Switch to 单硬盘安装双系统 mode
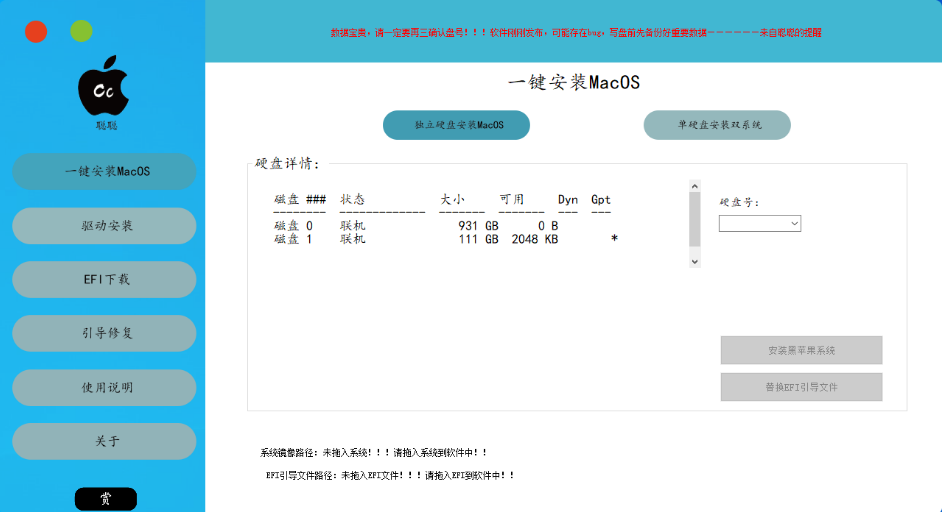This screenshot has width=942, height=512. 717,125
